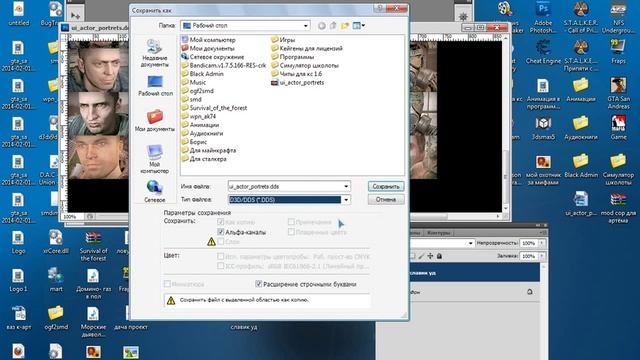Click the Сохранить button in save dialog

click(x=386, y=187)
